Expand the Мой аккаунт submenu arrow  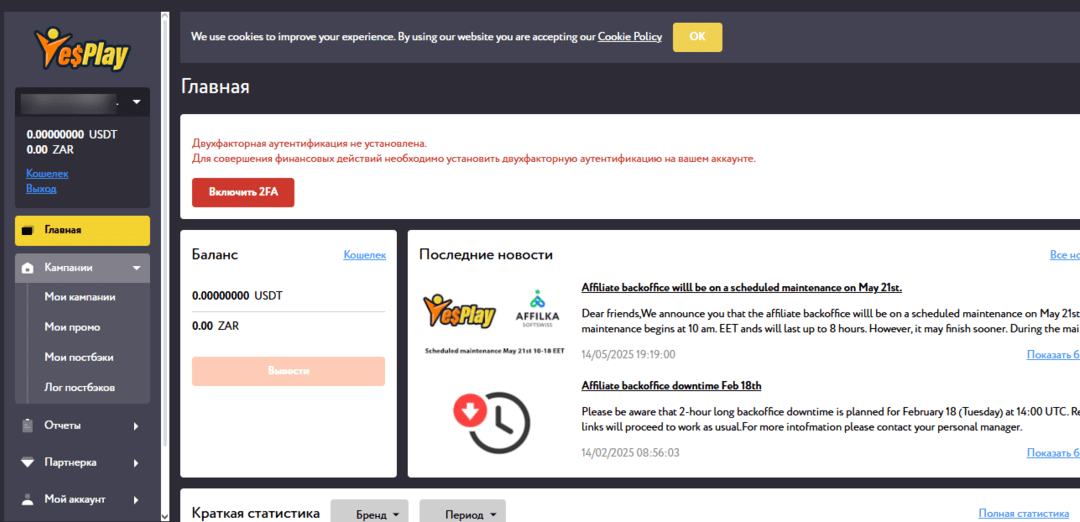point(136,499)
